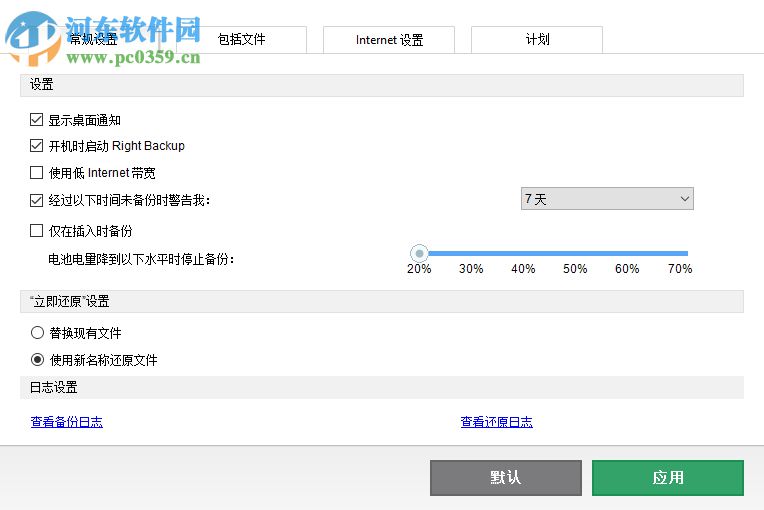Screen dimensions: 764x510
Task: Click the battery level slider handle at 20%
Action: 420,253
